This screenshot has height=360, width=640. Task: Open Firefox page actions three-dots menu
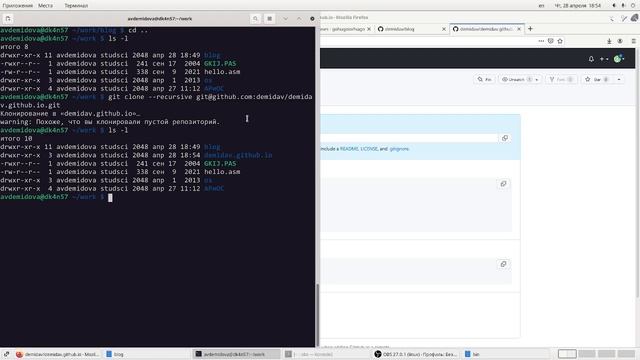point(541,41)
